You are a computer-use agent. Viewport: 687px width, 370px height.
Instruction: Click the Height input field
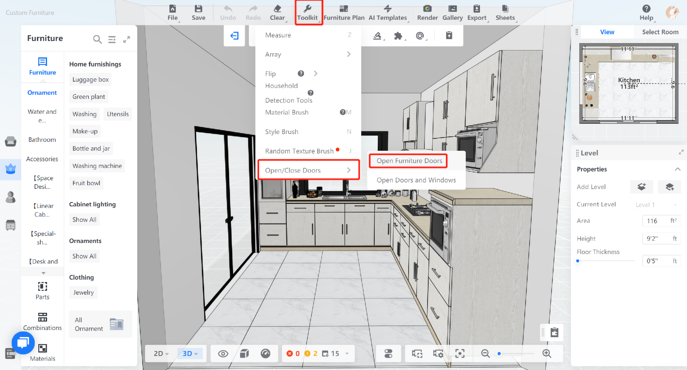[661, 238]
